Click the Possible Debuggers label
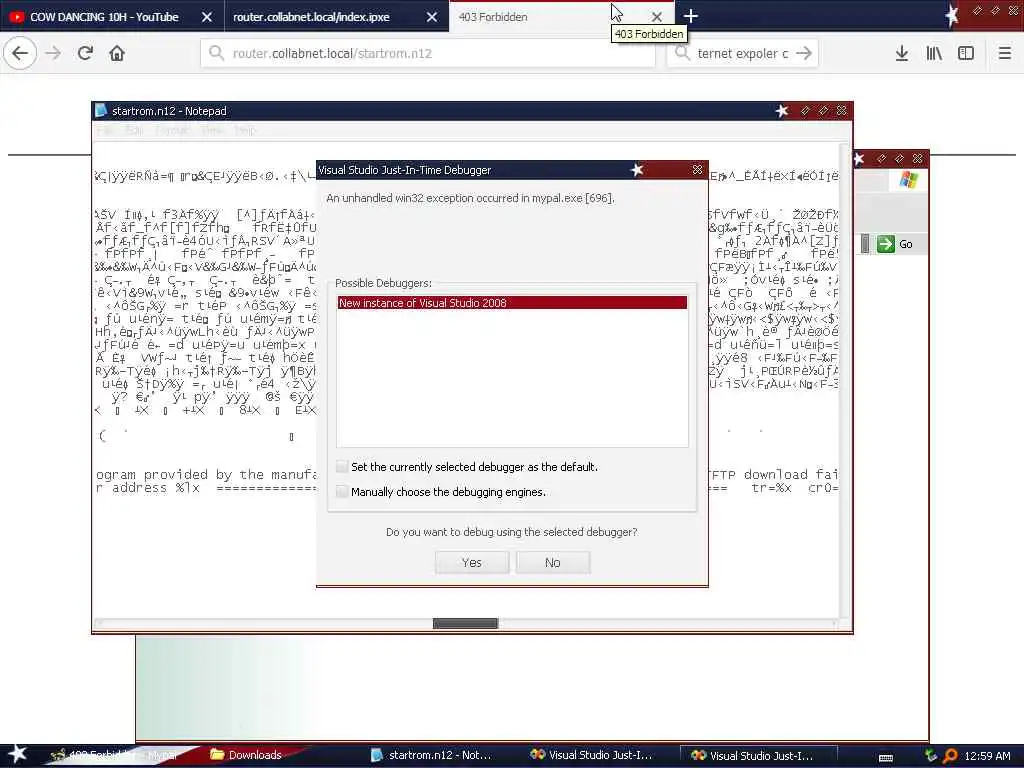The height and width of the screenshot is (768, 1024). click(383, 283)
